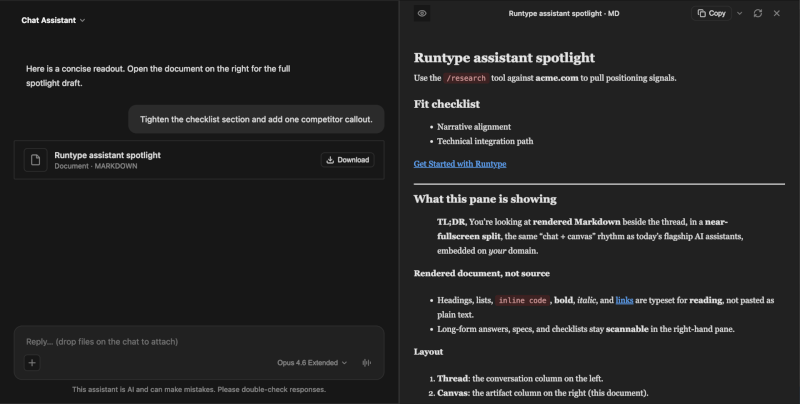Copy the Runtype spotlight document

click(711, 13)
